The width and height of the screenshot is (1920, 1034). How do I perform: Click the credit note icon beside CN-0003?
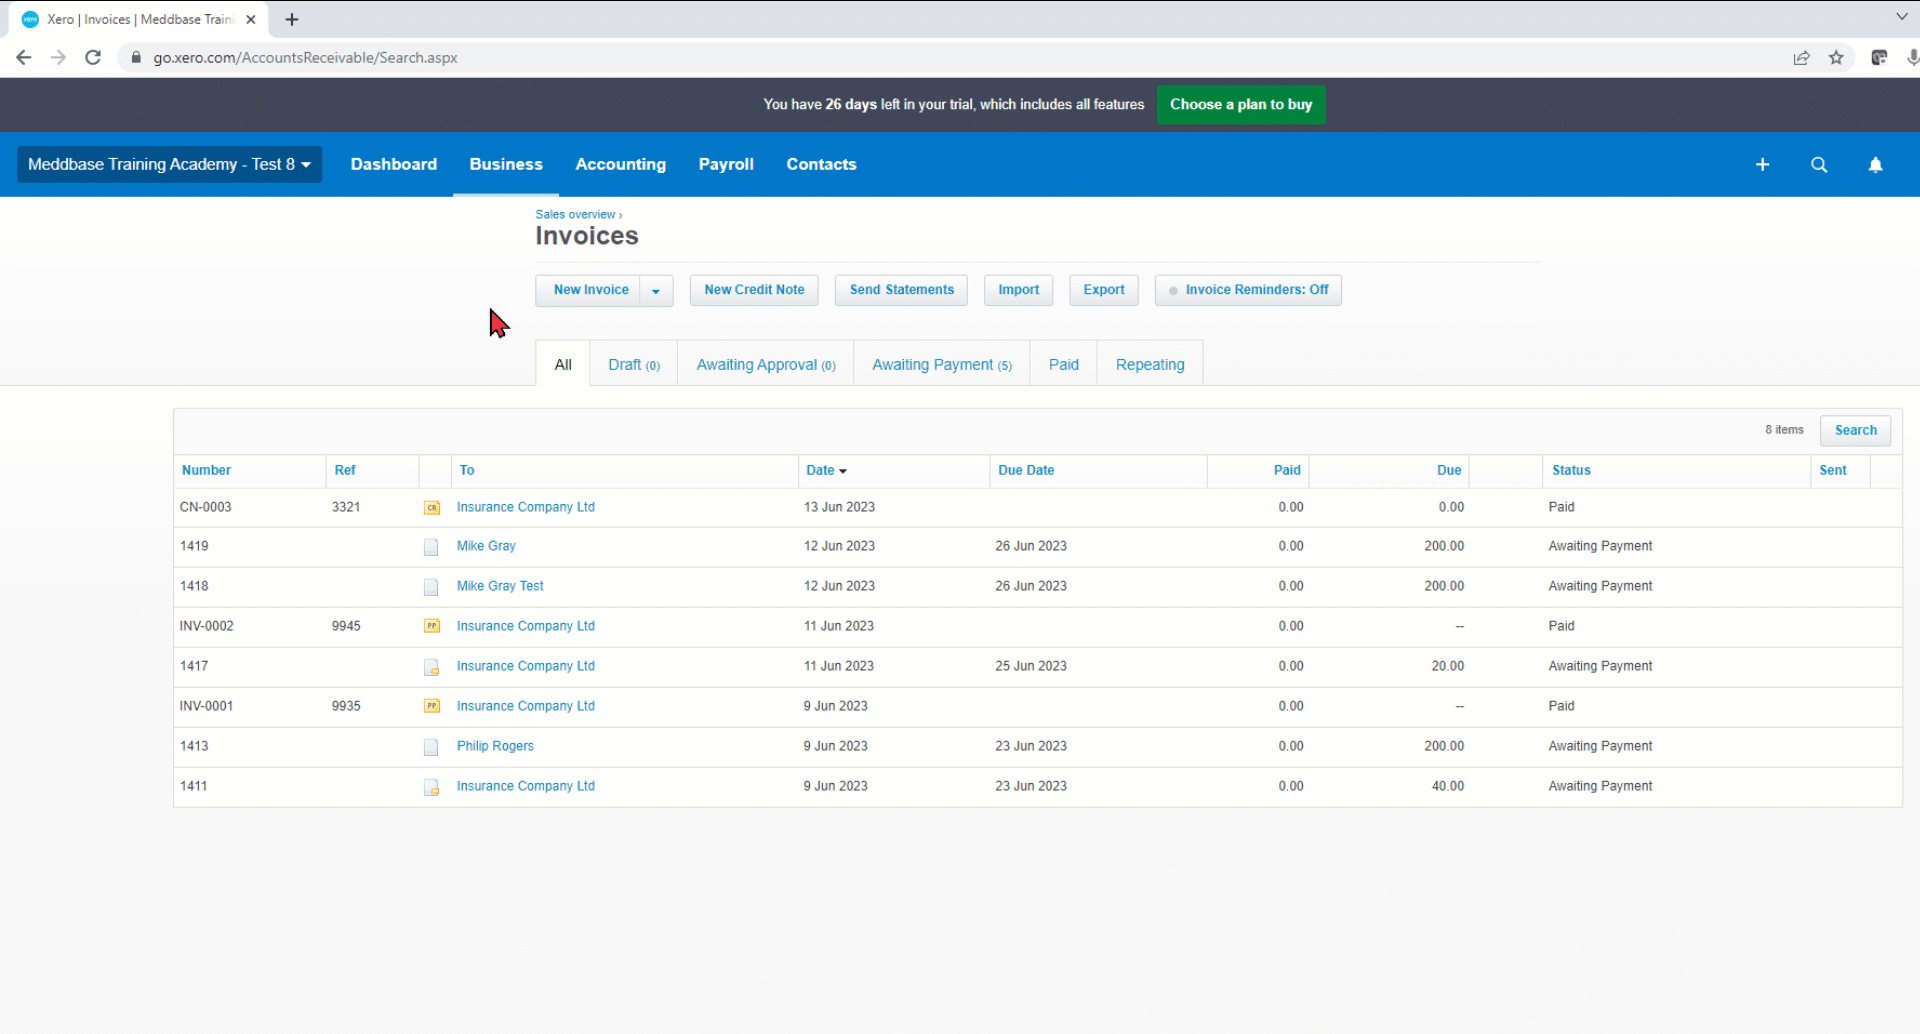[432, 508]
